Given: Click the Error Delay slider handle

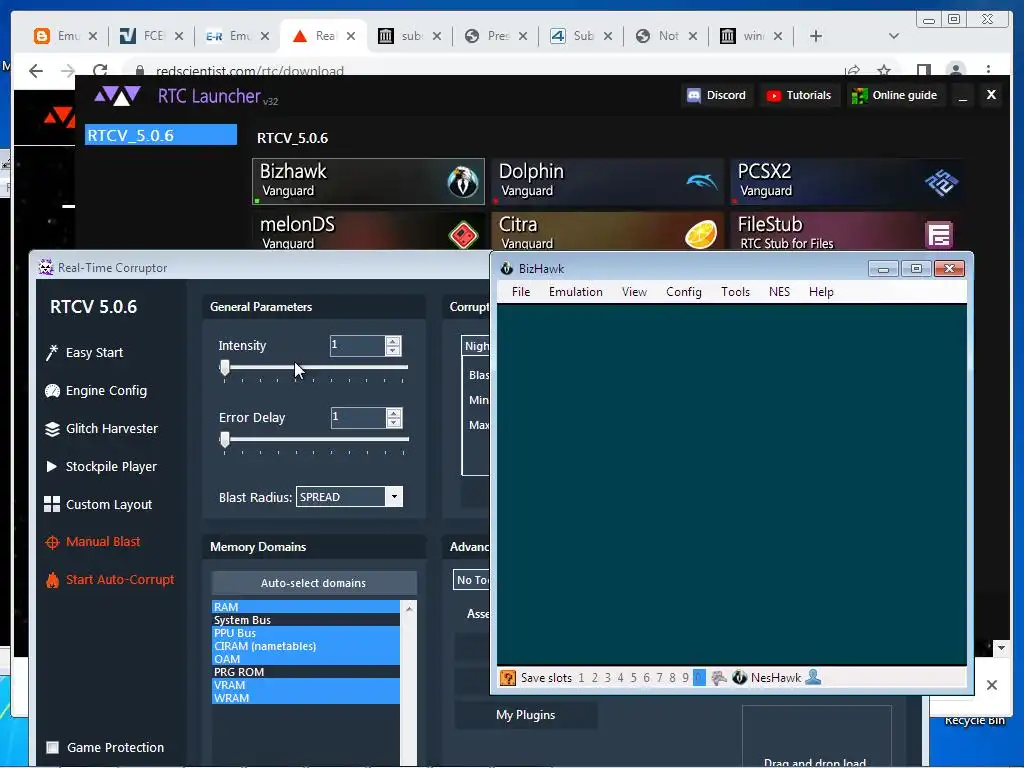Looking at the screenshot, I should (225, 440).
